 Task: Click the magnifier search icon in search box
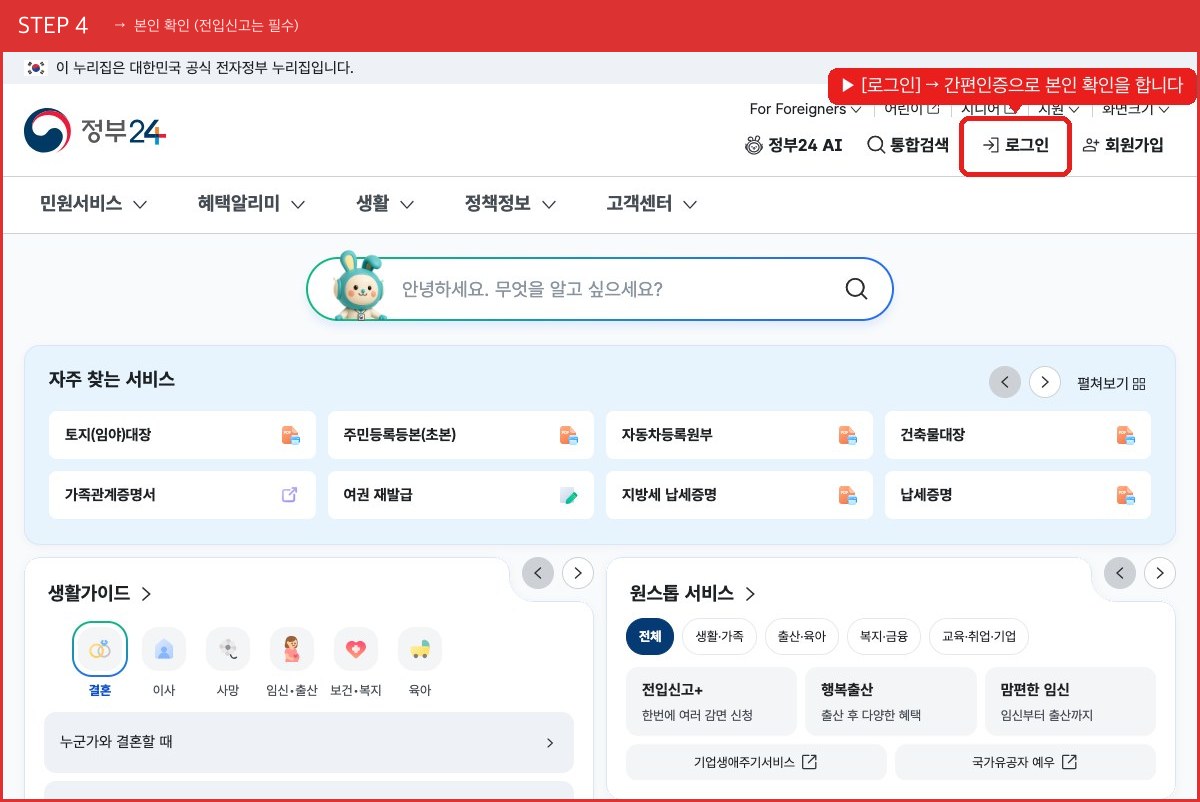point(856,289)
